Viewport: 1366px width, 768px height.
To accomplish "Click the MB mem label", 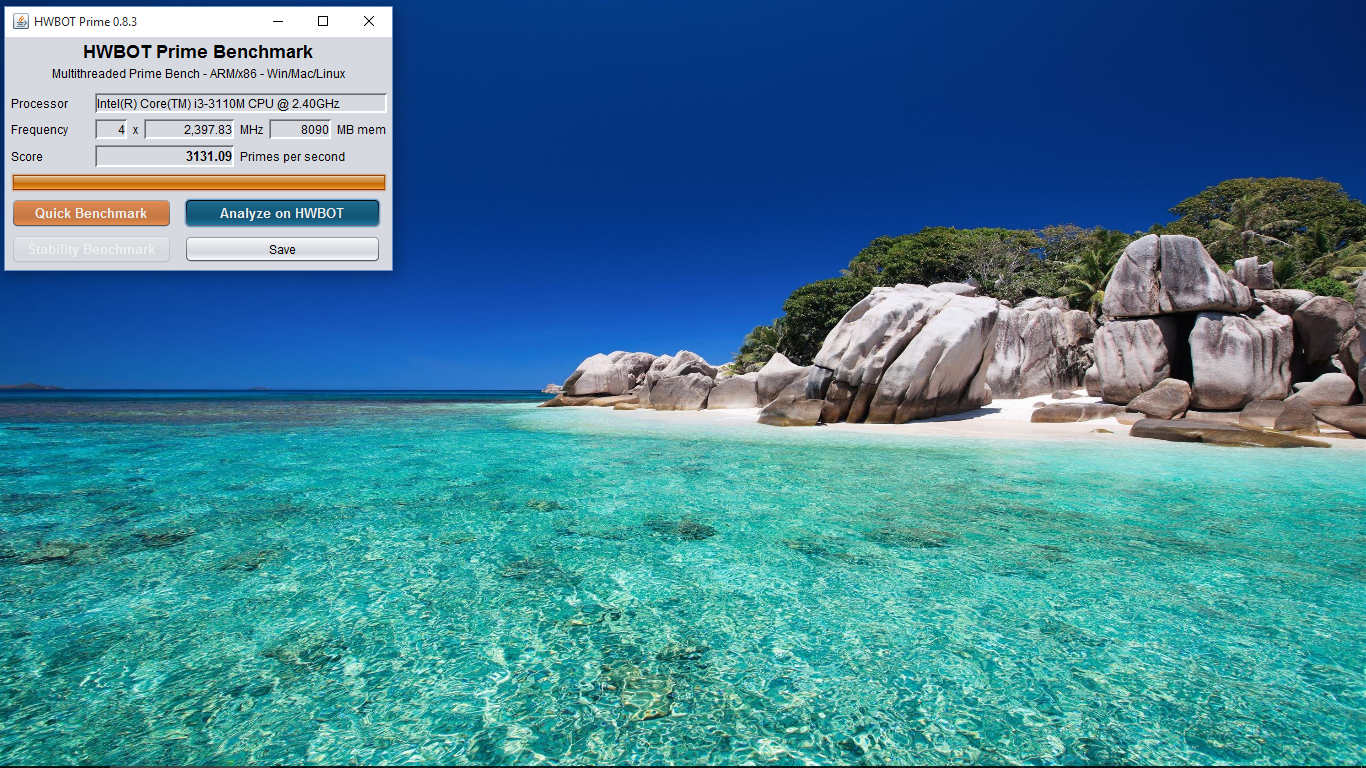I will tap(361, 129).
